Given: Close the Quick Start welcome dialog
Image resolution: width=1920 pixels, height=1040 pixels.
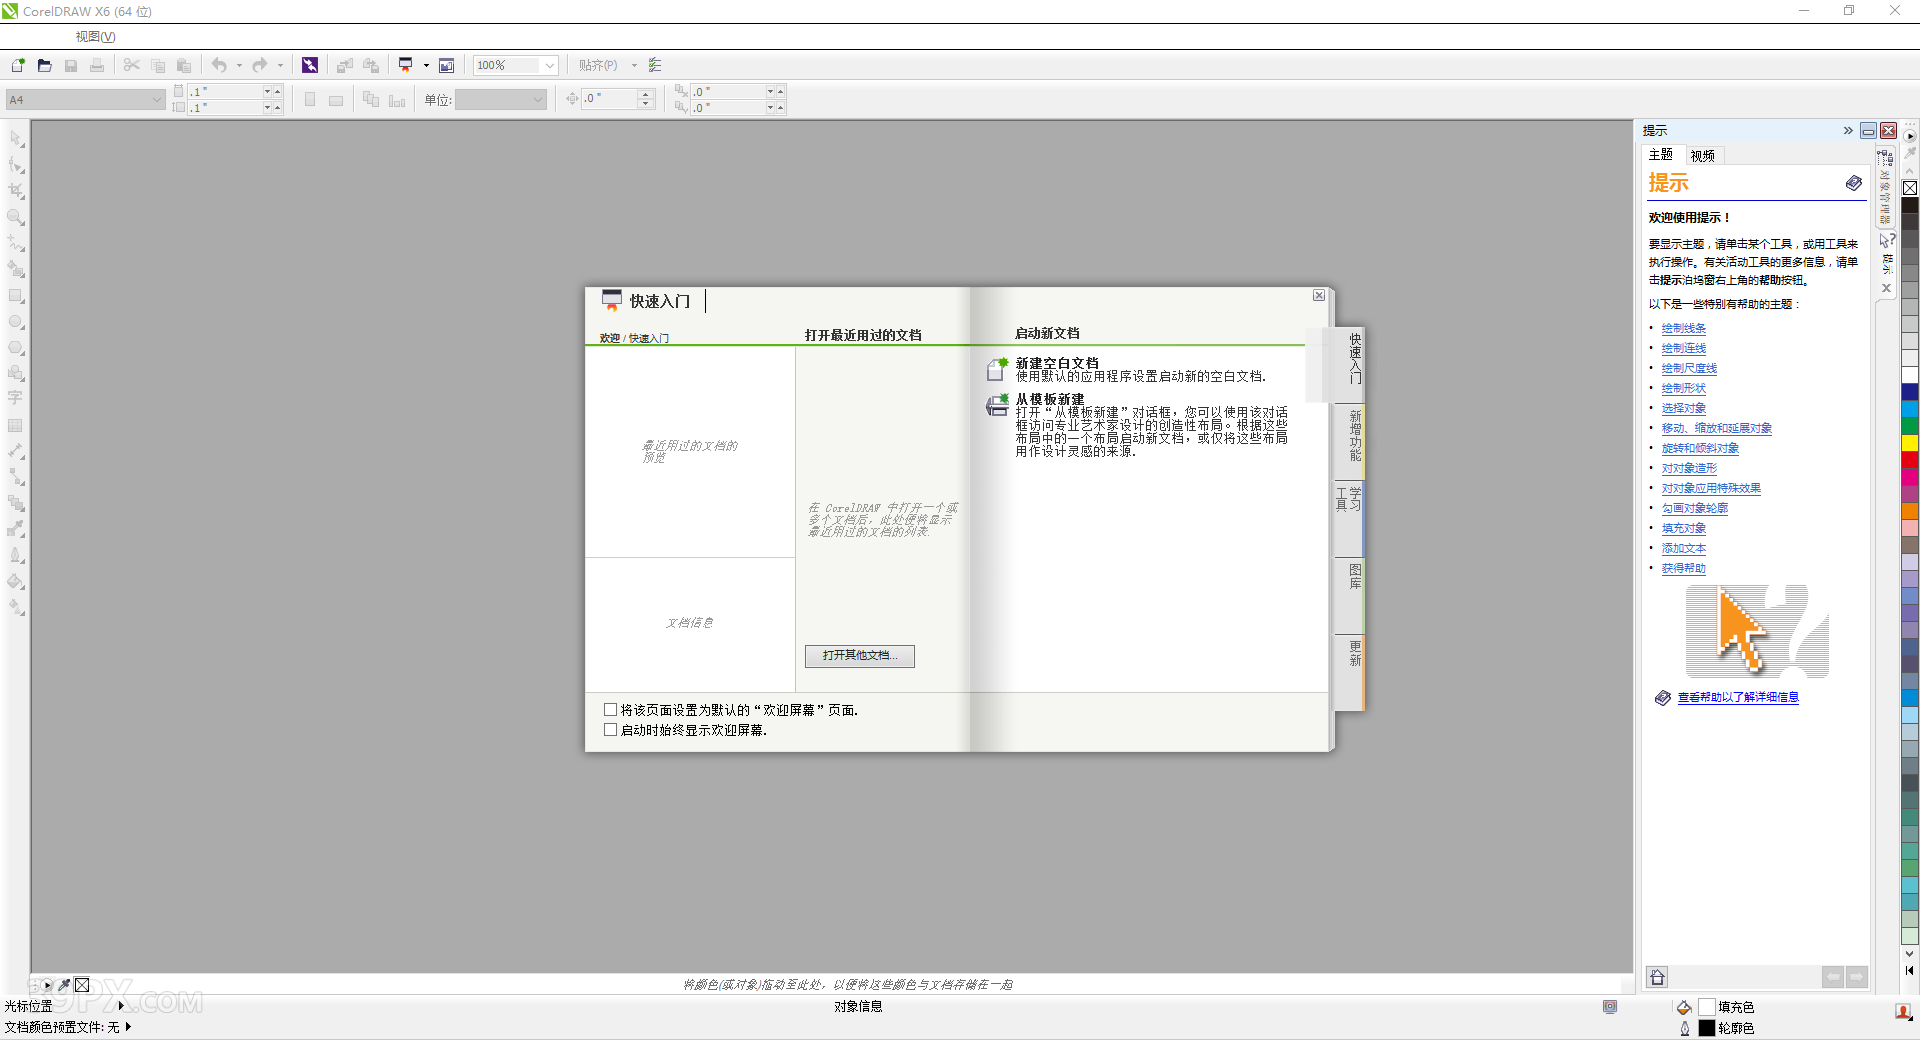Looking at the screenshot, I should tap(1319, 295).
